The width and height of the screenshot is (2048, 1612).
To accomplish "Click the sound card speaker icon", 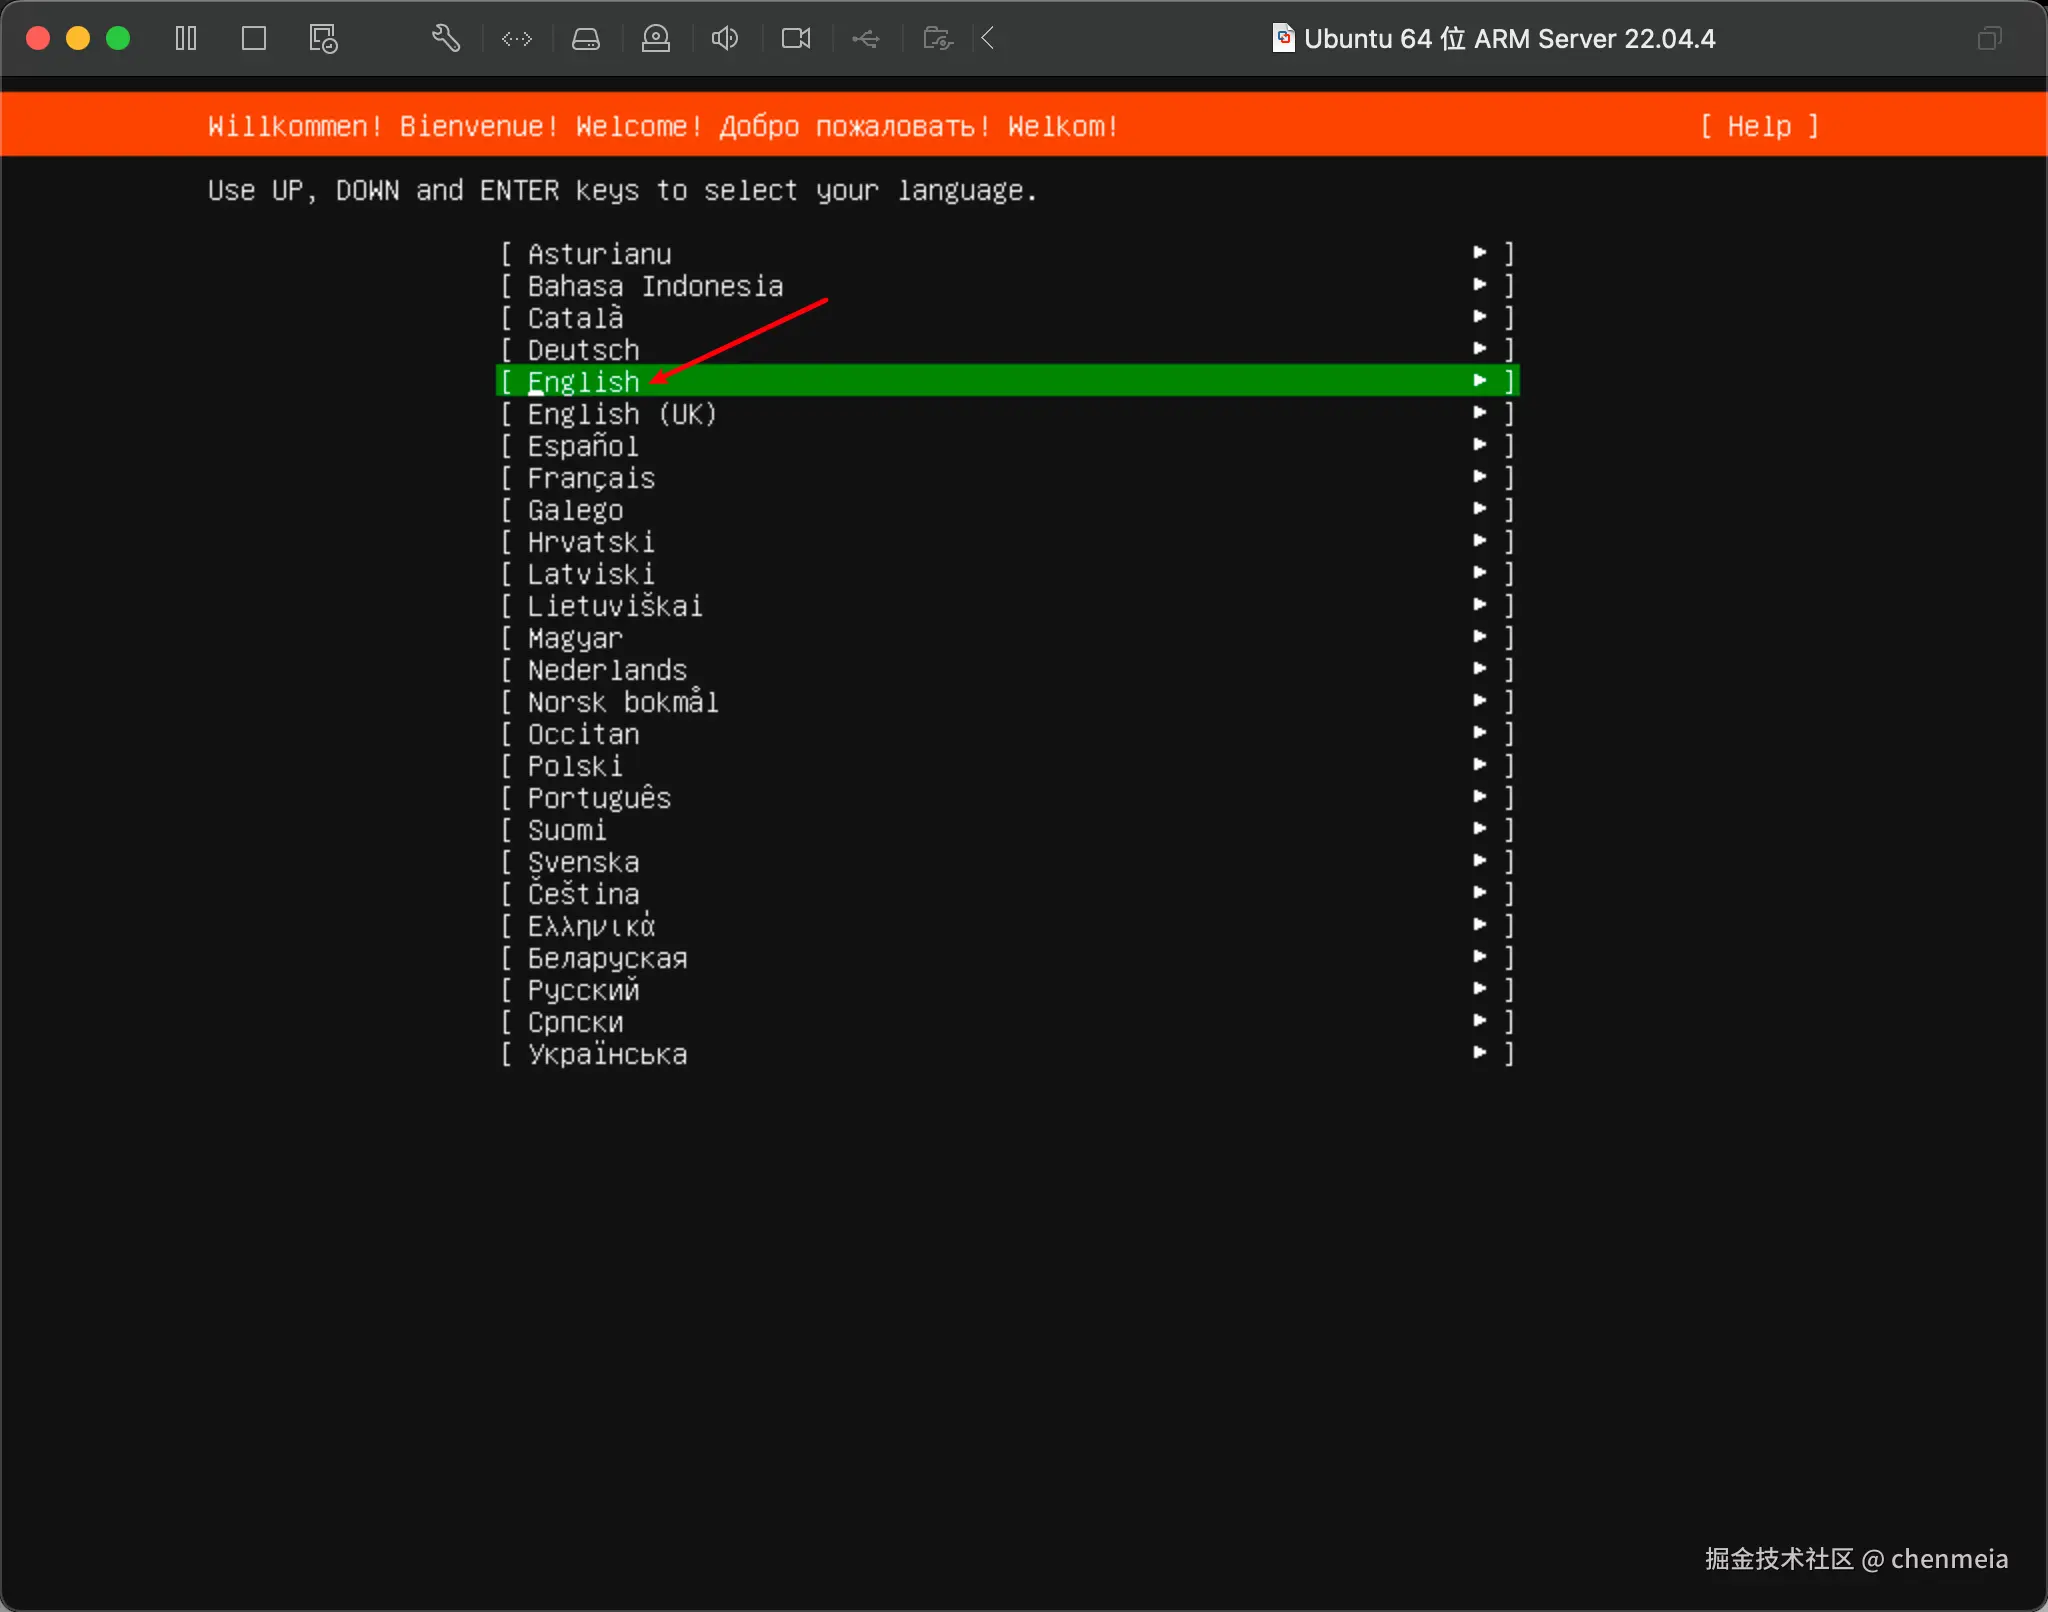I will click(725, 39).
